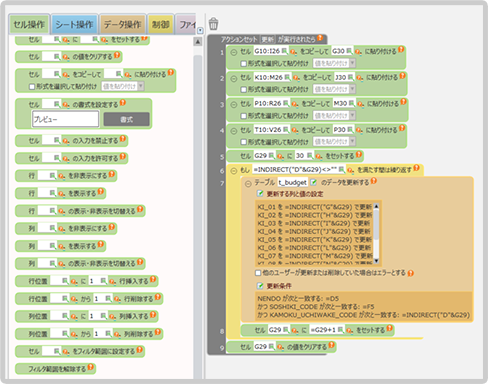Image resolution: width=488 pixels, height=384 pixels.
Task: Switch to the シート操作 tab
Action: coord(74,24)
